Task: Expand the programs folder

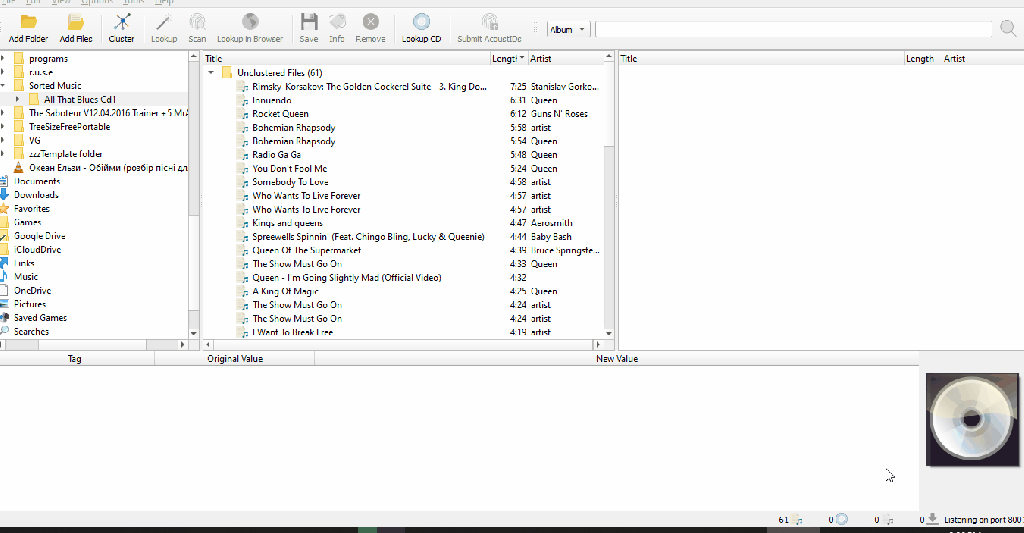Action: click(4, 59)
